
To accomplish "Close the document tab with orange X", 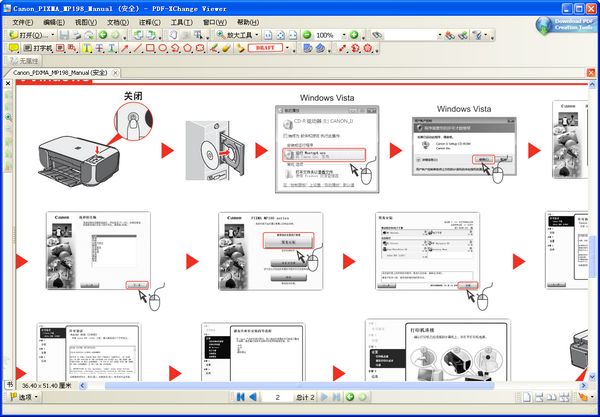I will (591, 73).
